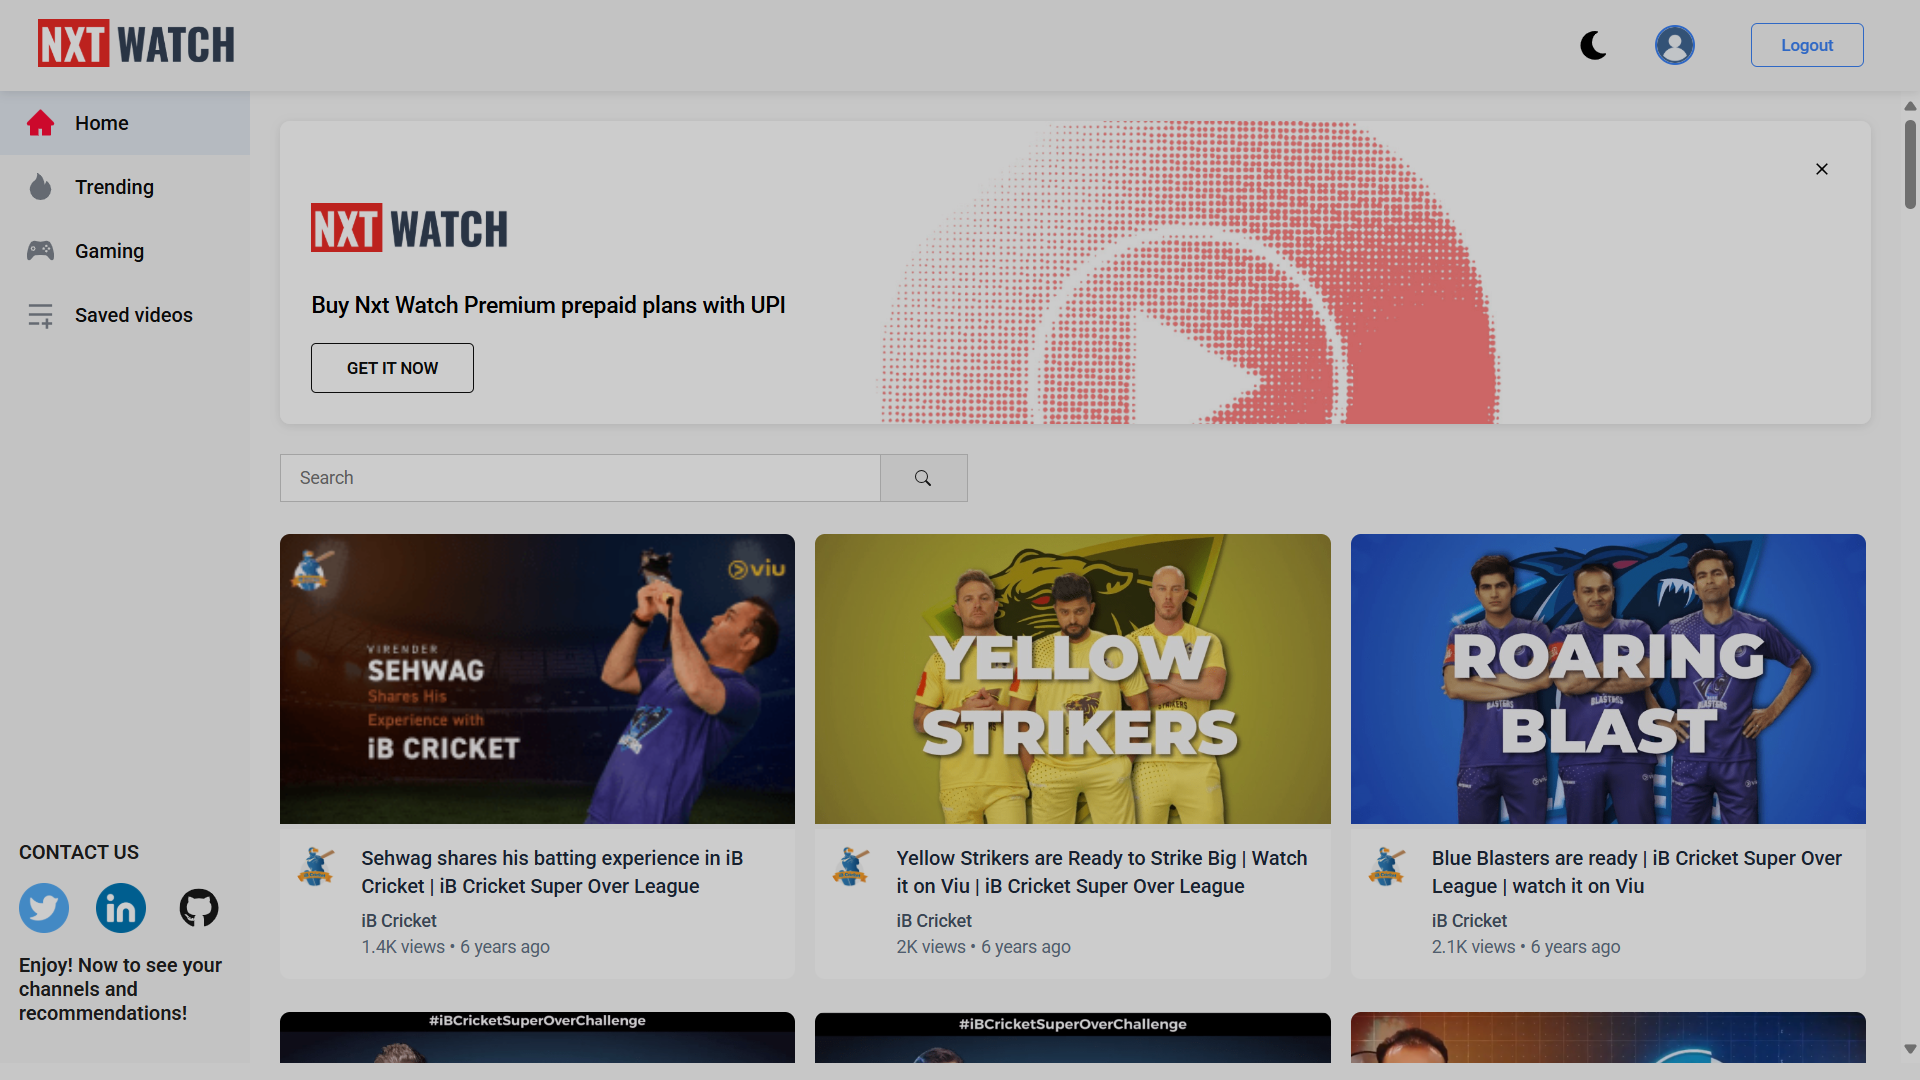Open the Yellow Strikers video thumbnail
Viewport: 1920px width, 1080px height.
[1072, 679]
